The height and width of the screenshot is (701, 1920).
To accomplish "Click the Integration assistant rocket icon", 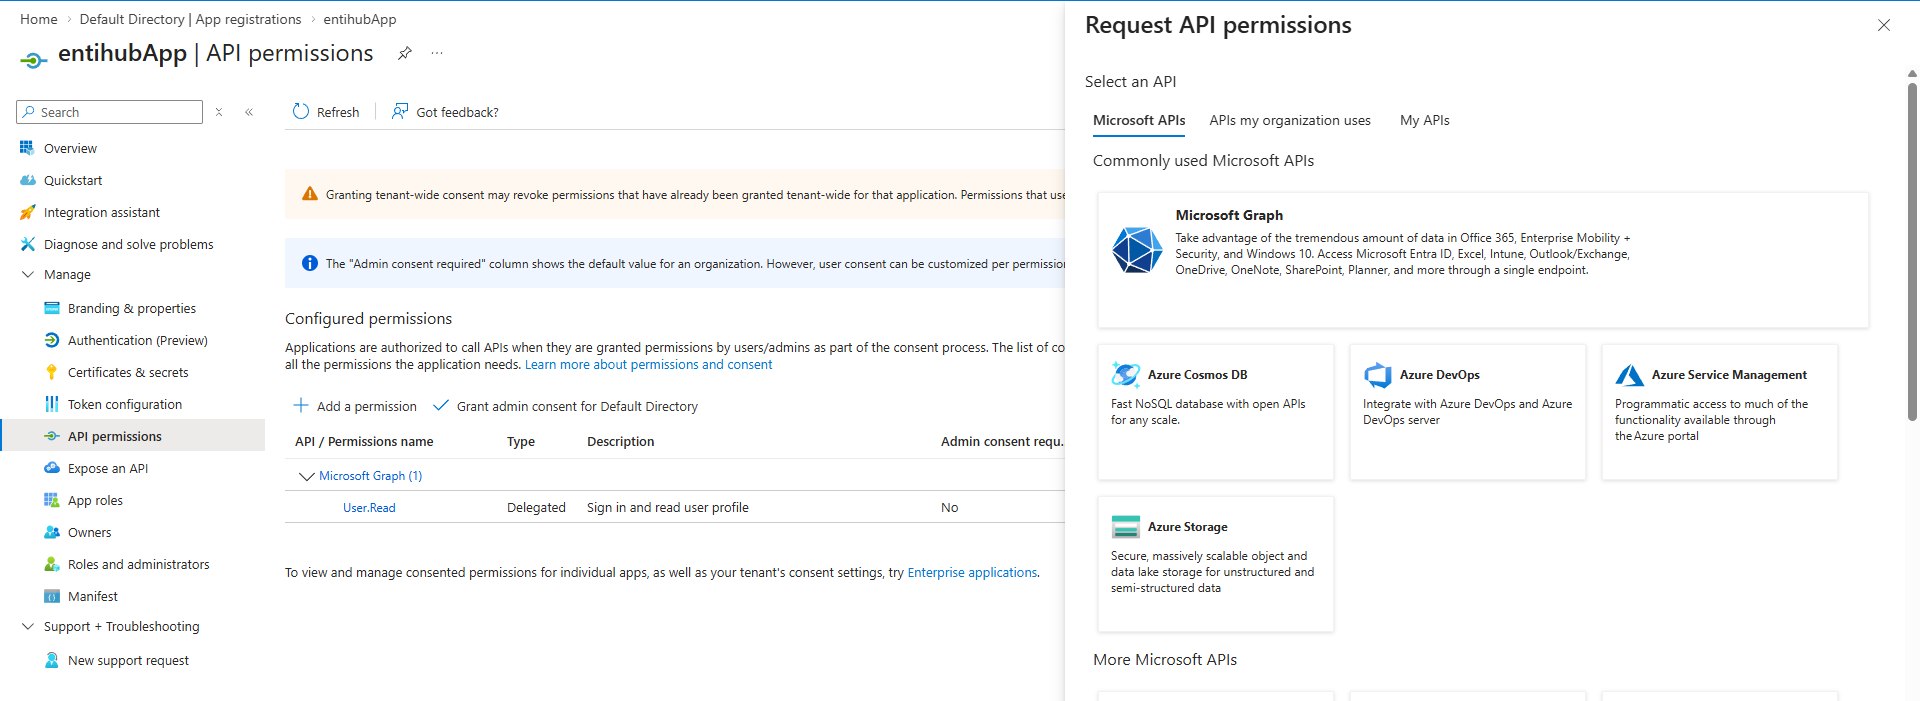I will point(27,212).
